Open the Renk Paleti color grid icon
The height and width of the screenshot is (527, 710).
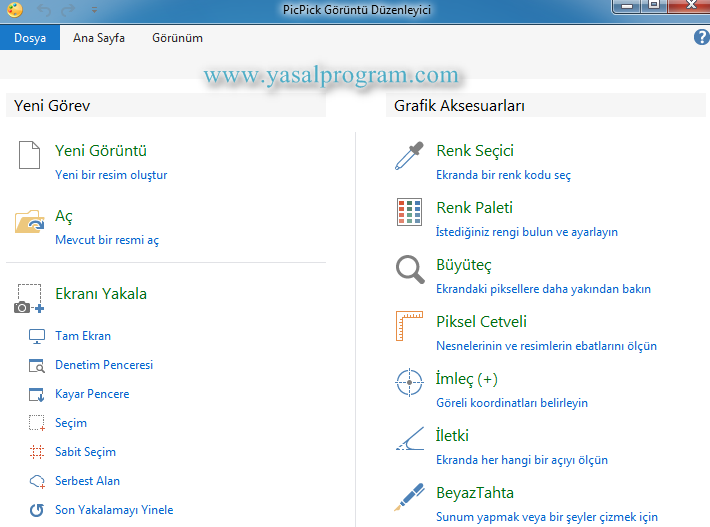click(x=410, y=213)
